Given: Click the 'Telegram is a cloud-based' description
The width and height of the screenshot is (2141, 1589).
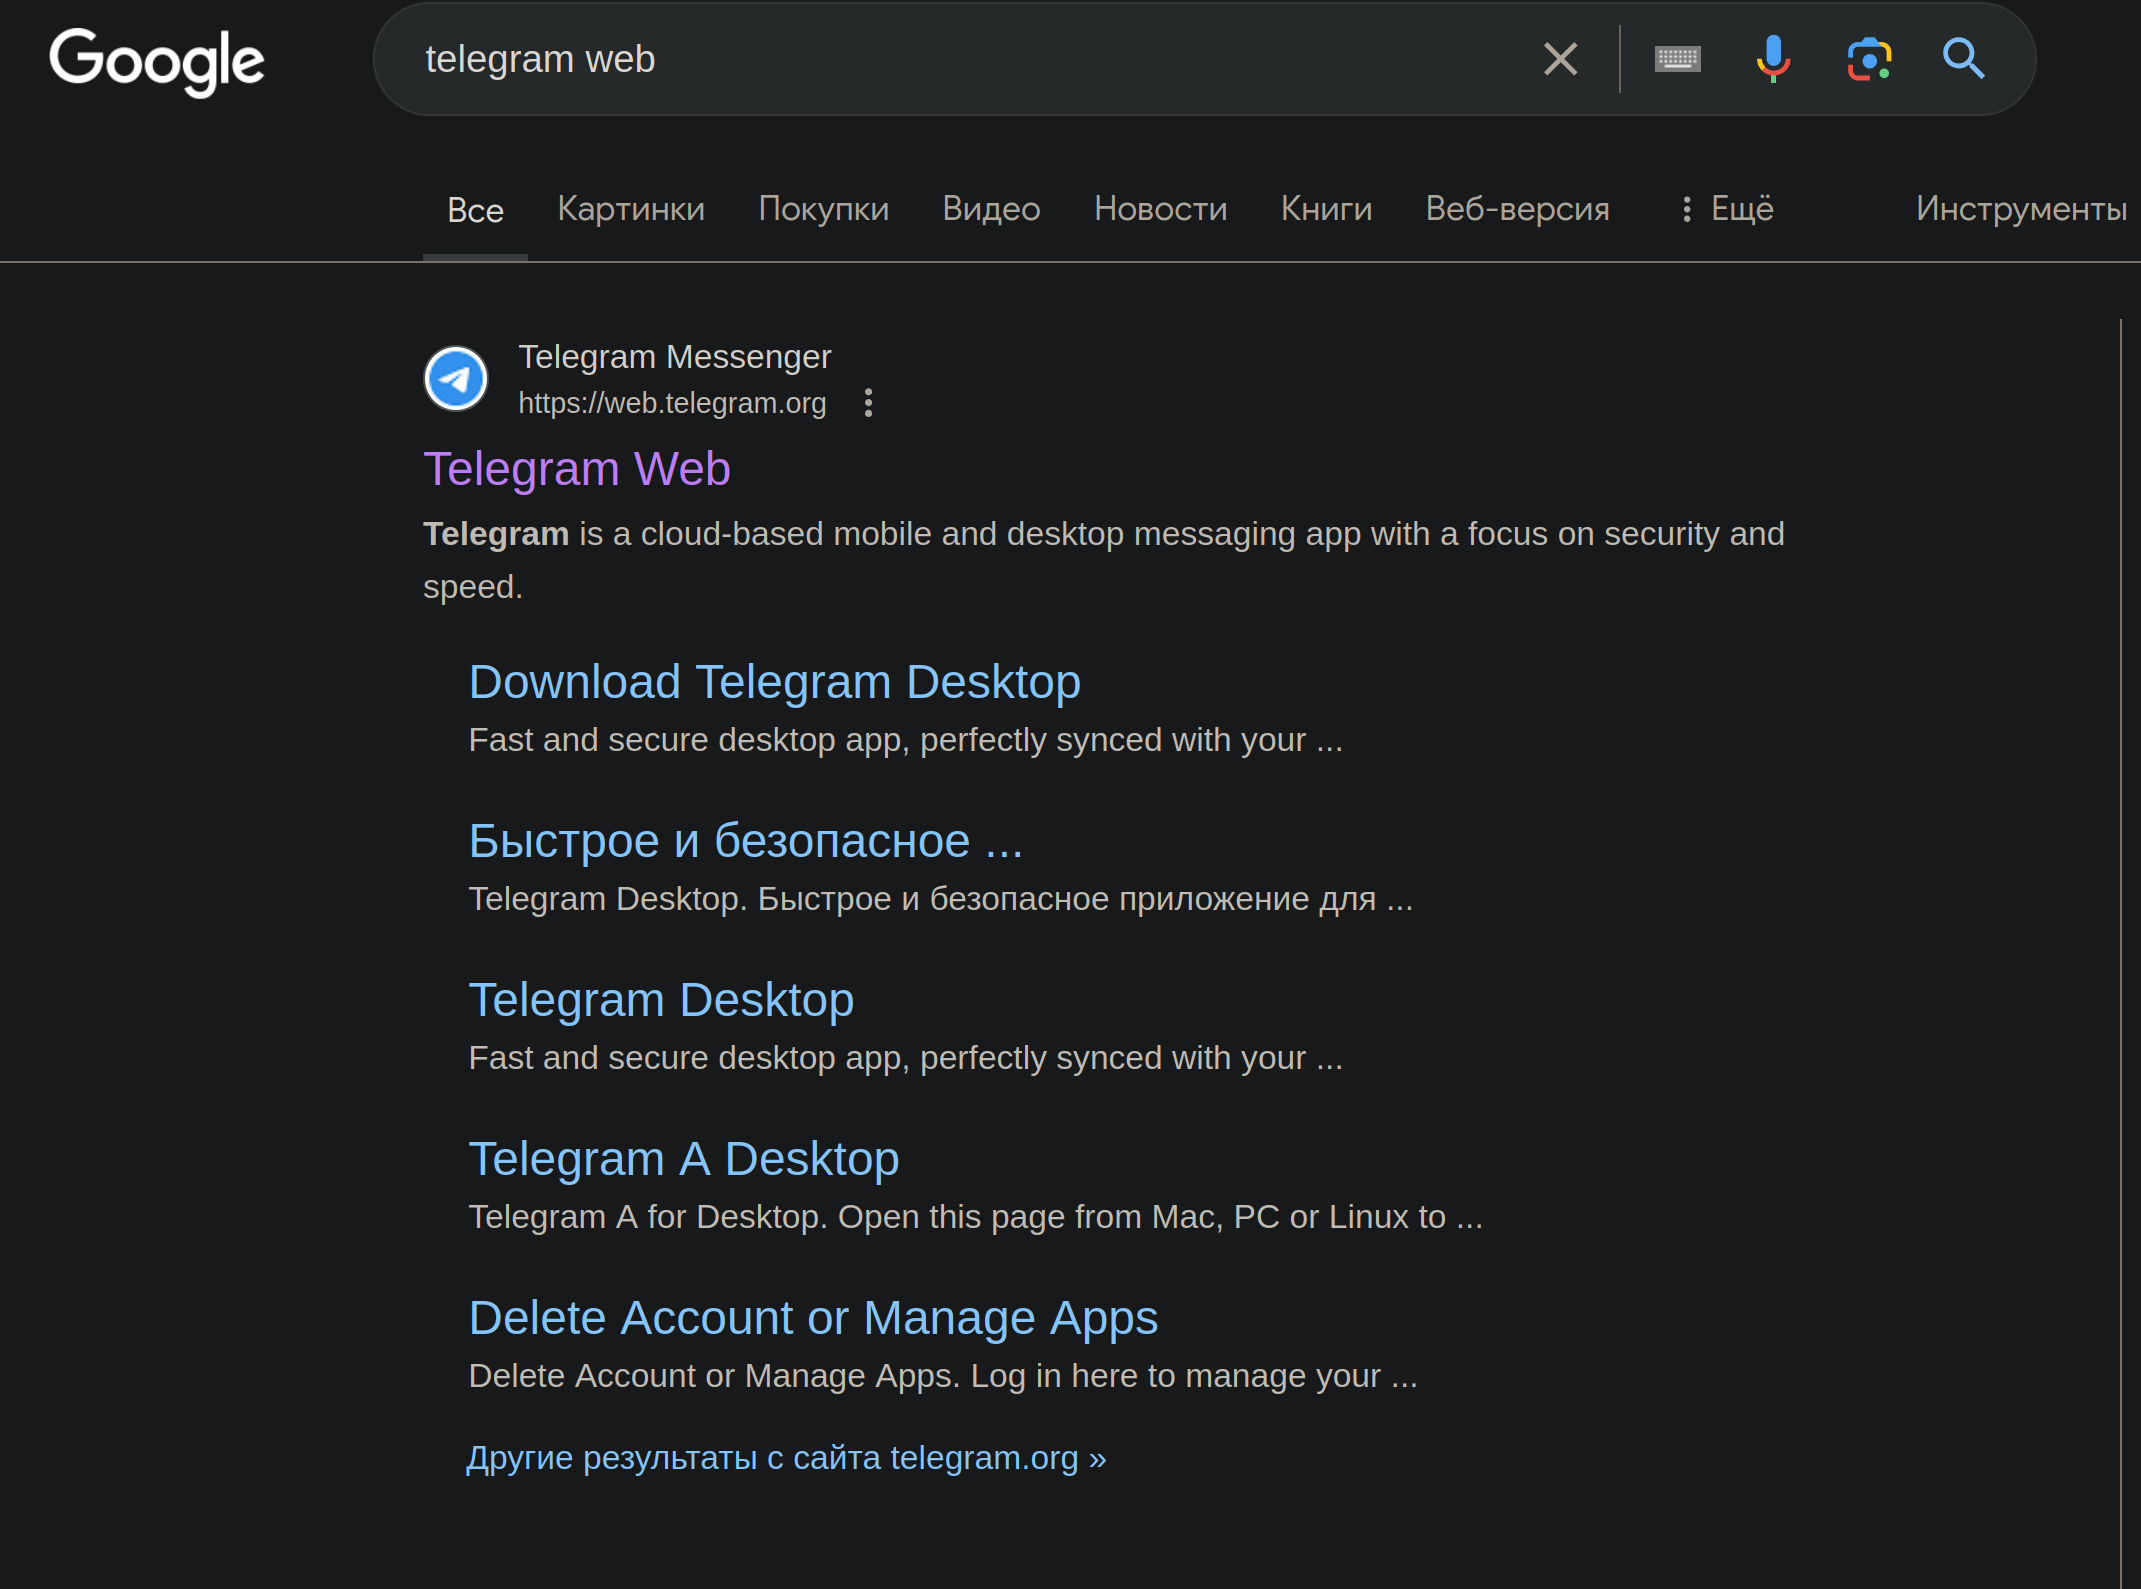Looking at the screenshot, I should click(x=1104, y=560).
